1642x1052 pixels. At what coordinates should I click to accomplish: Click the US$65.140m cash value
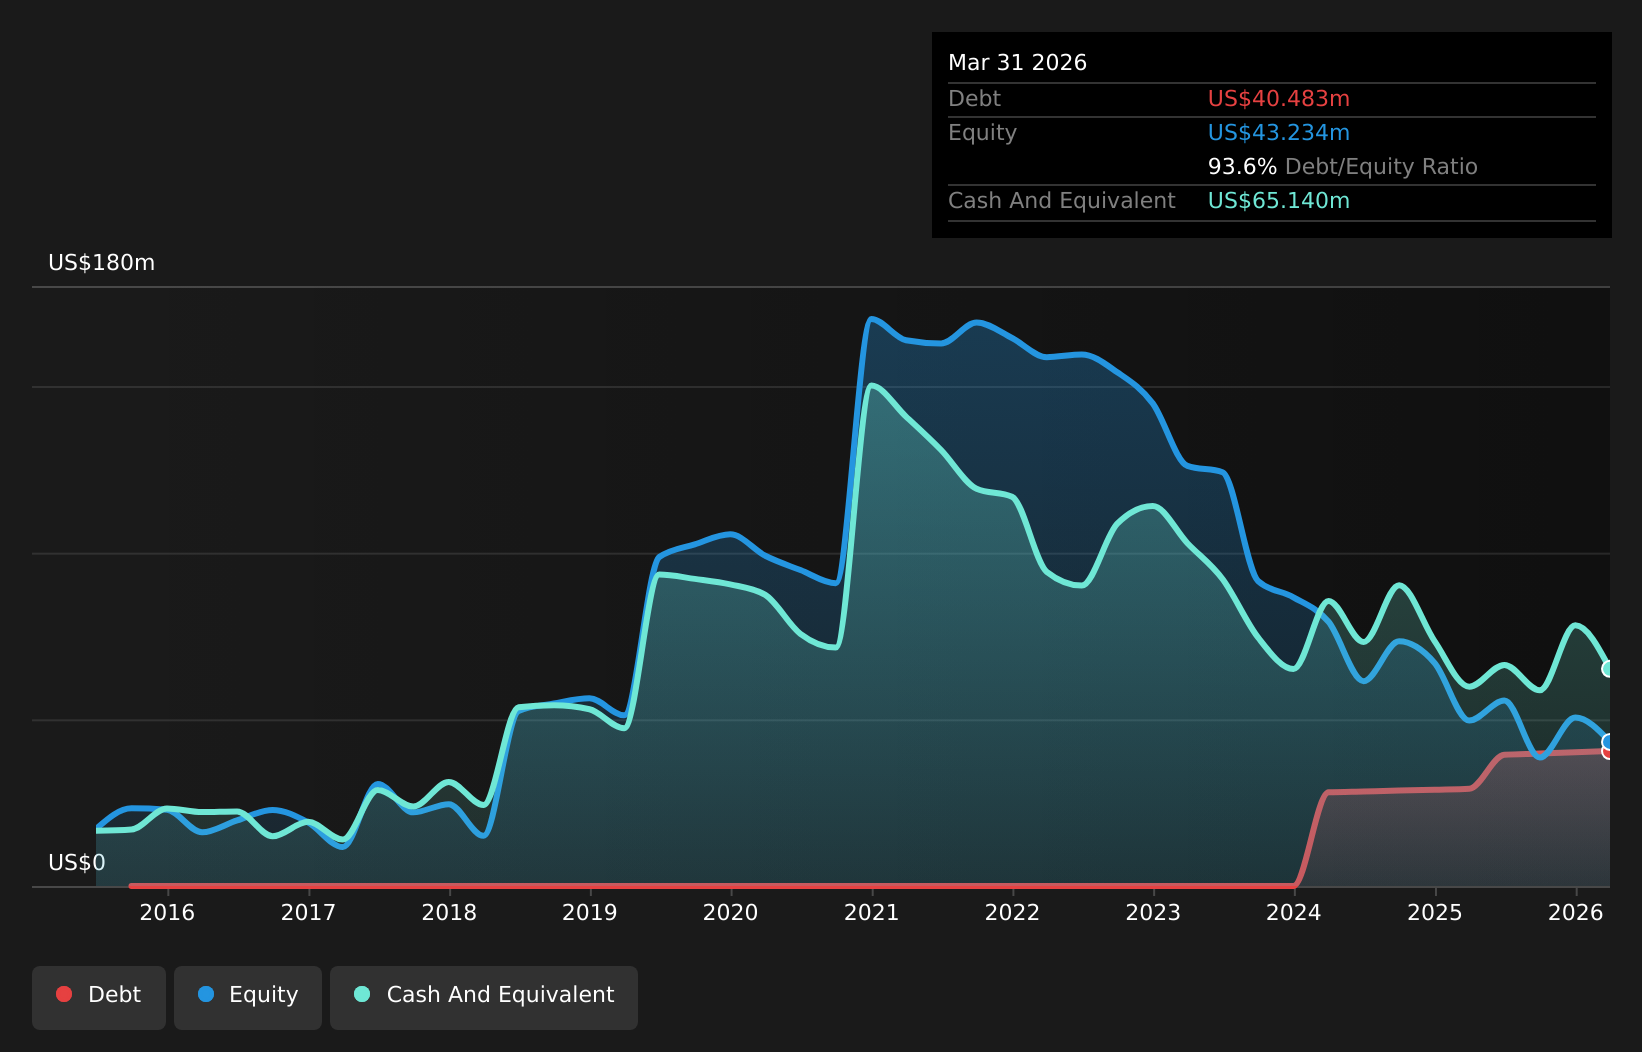1279,201
